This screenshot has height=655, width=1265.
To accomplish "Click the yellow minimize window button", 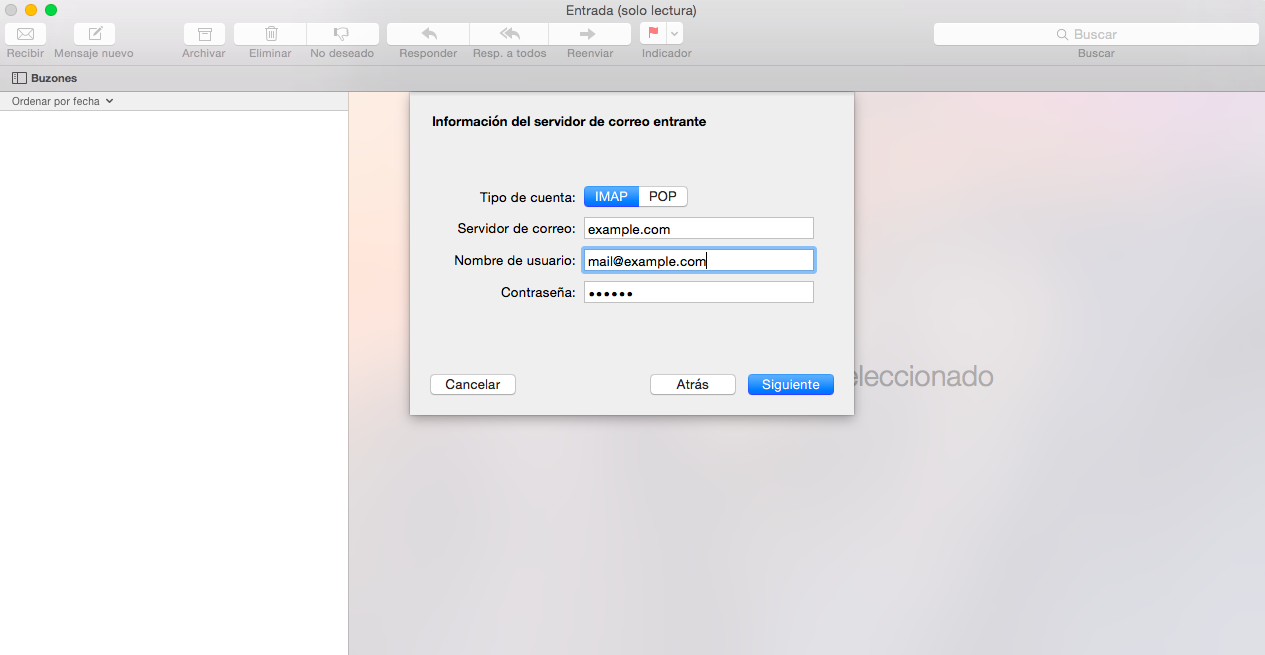I will [31, 10].
